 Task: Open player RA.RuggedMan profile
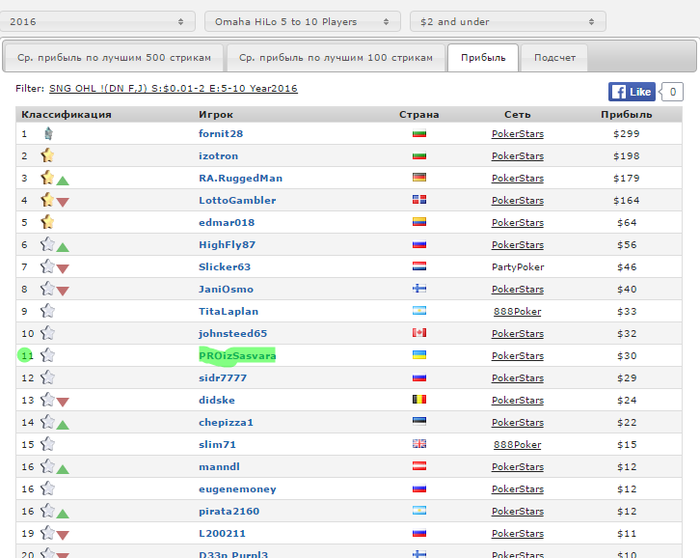click(241, 178)
